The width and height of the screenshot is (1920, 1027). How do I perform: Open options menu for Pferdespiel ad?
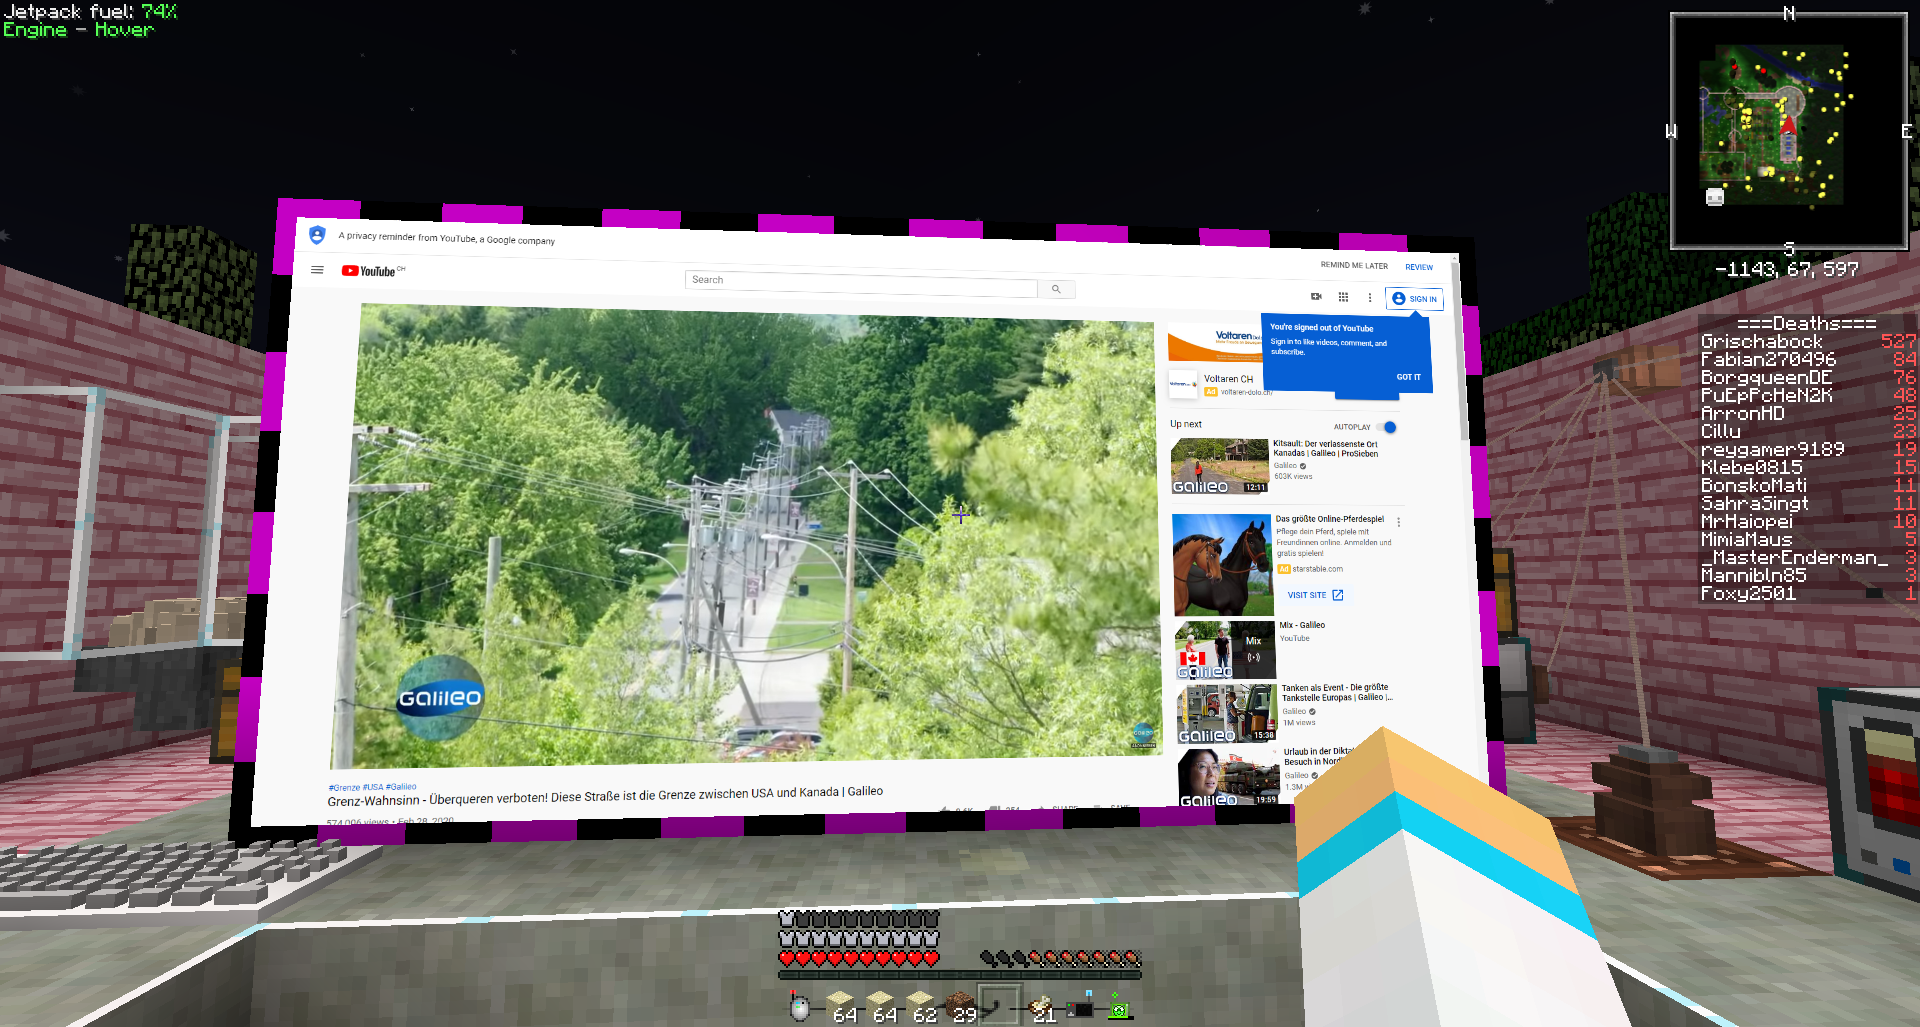pos(1398,522)
